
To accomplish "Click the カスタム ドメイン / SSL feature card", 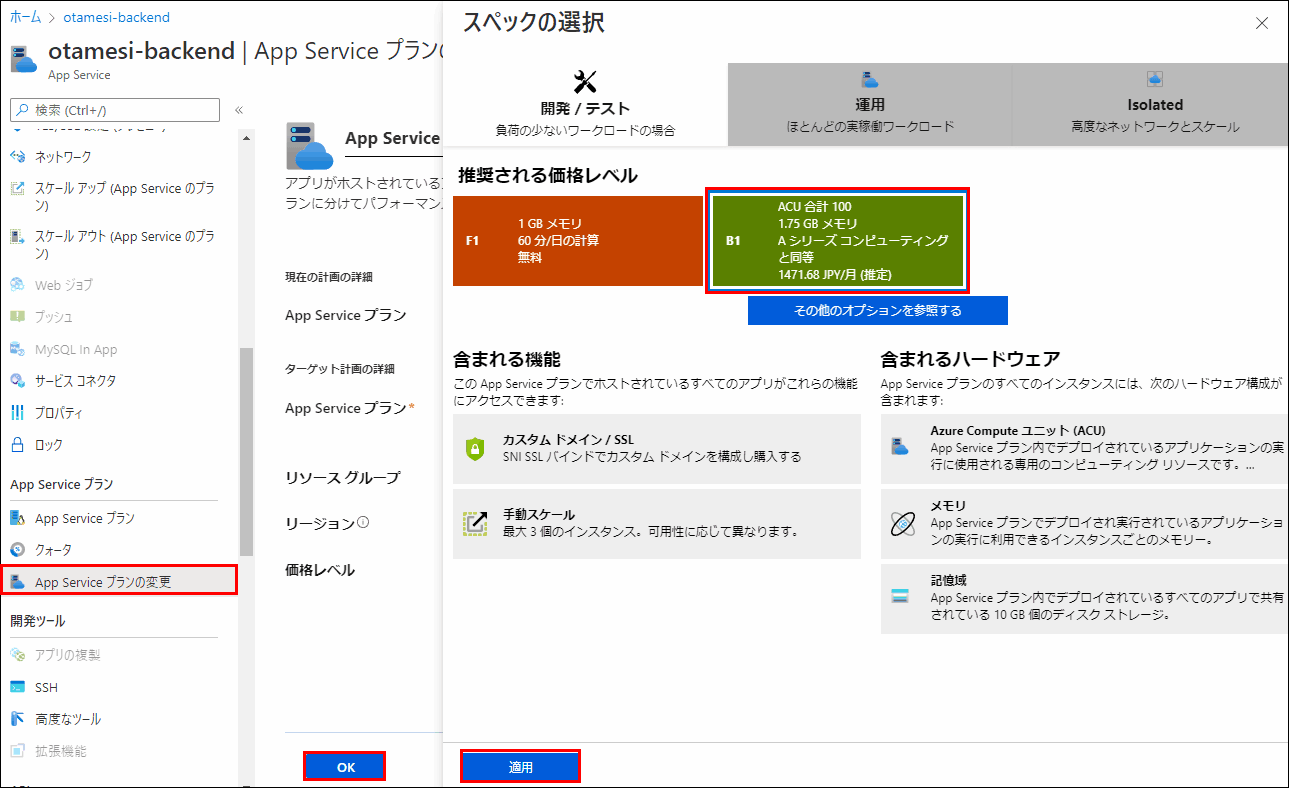I will [657, 449].
